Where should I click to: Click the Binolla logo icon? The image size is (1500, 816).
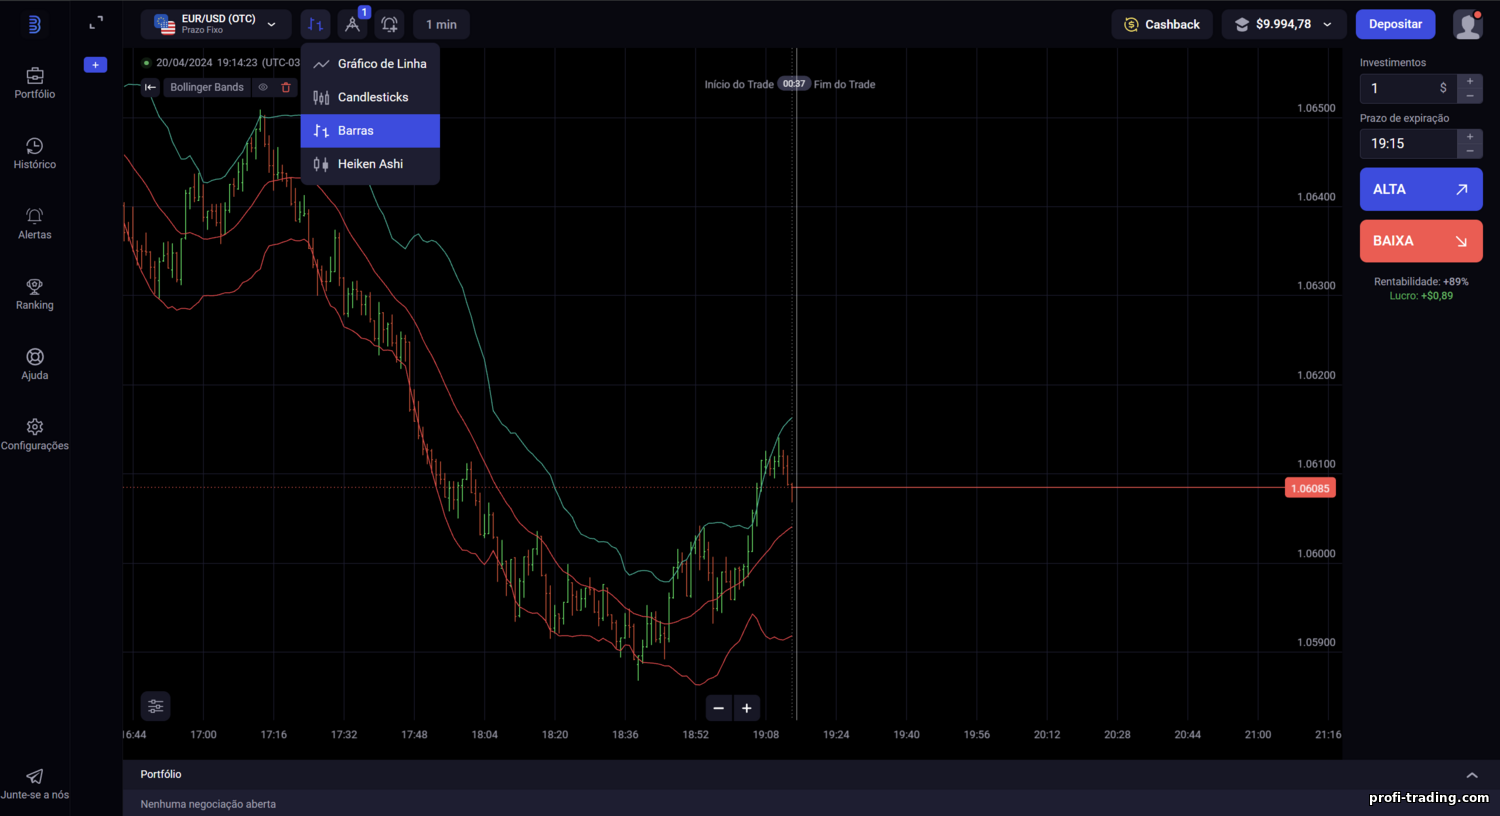[34, 24]
